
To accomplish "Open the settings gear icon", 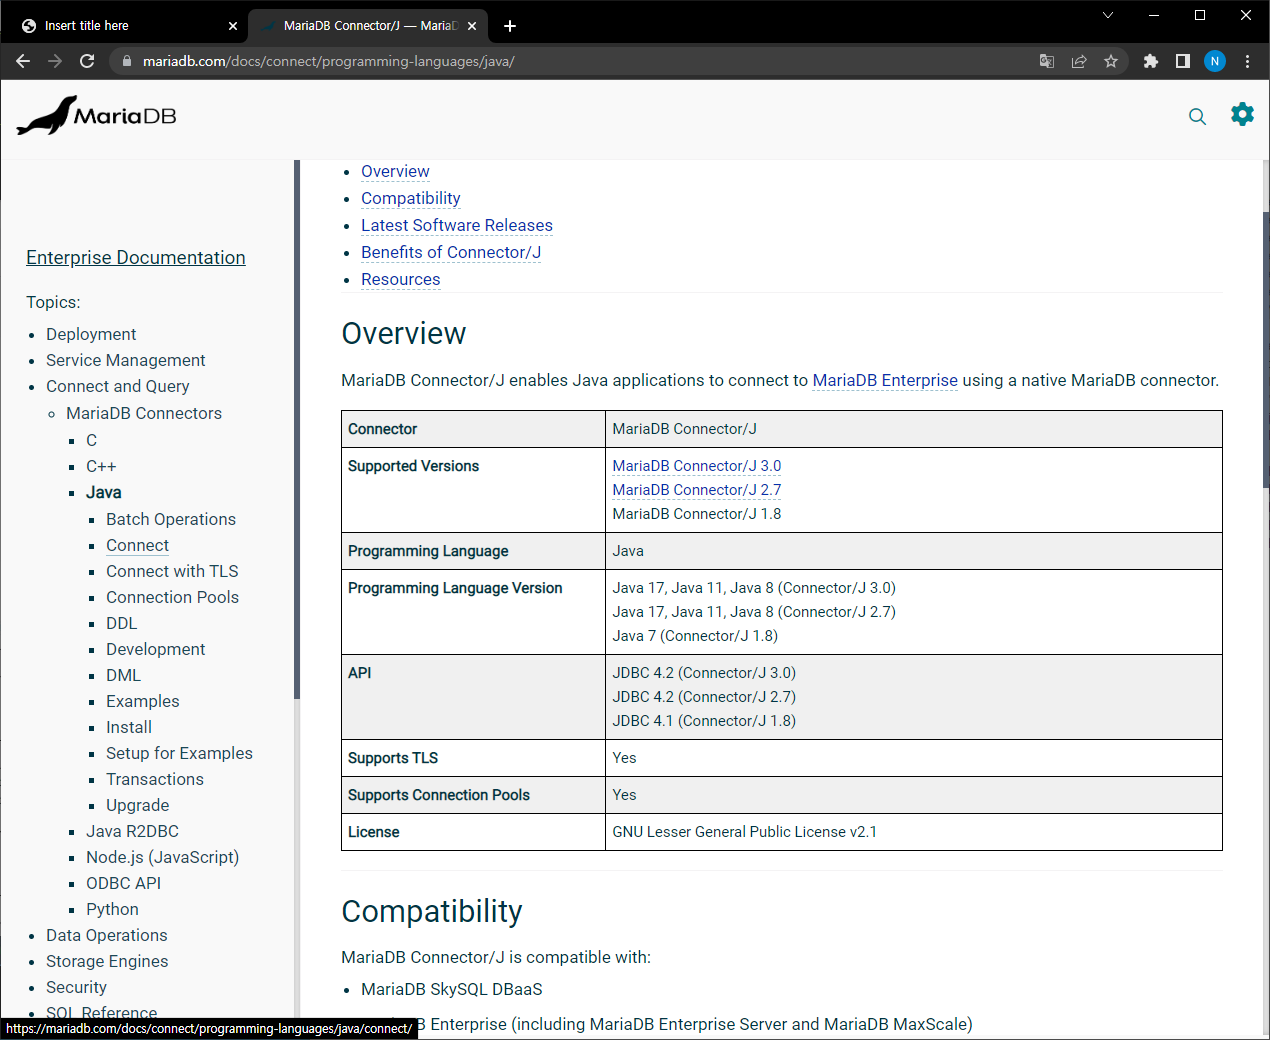I will point(1242,114).
